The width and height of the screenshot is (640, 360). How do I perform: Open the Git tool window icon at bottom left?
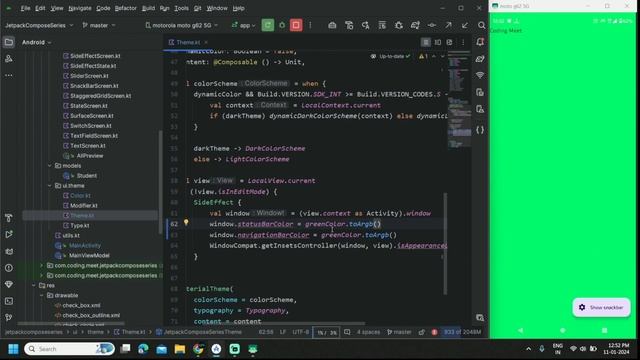(x=9, y=318)
